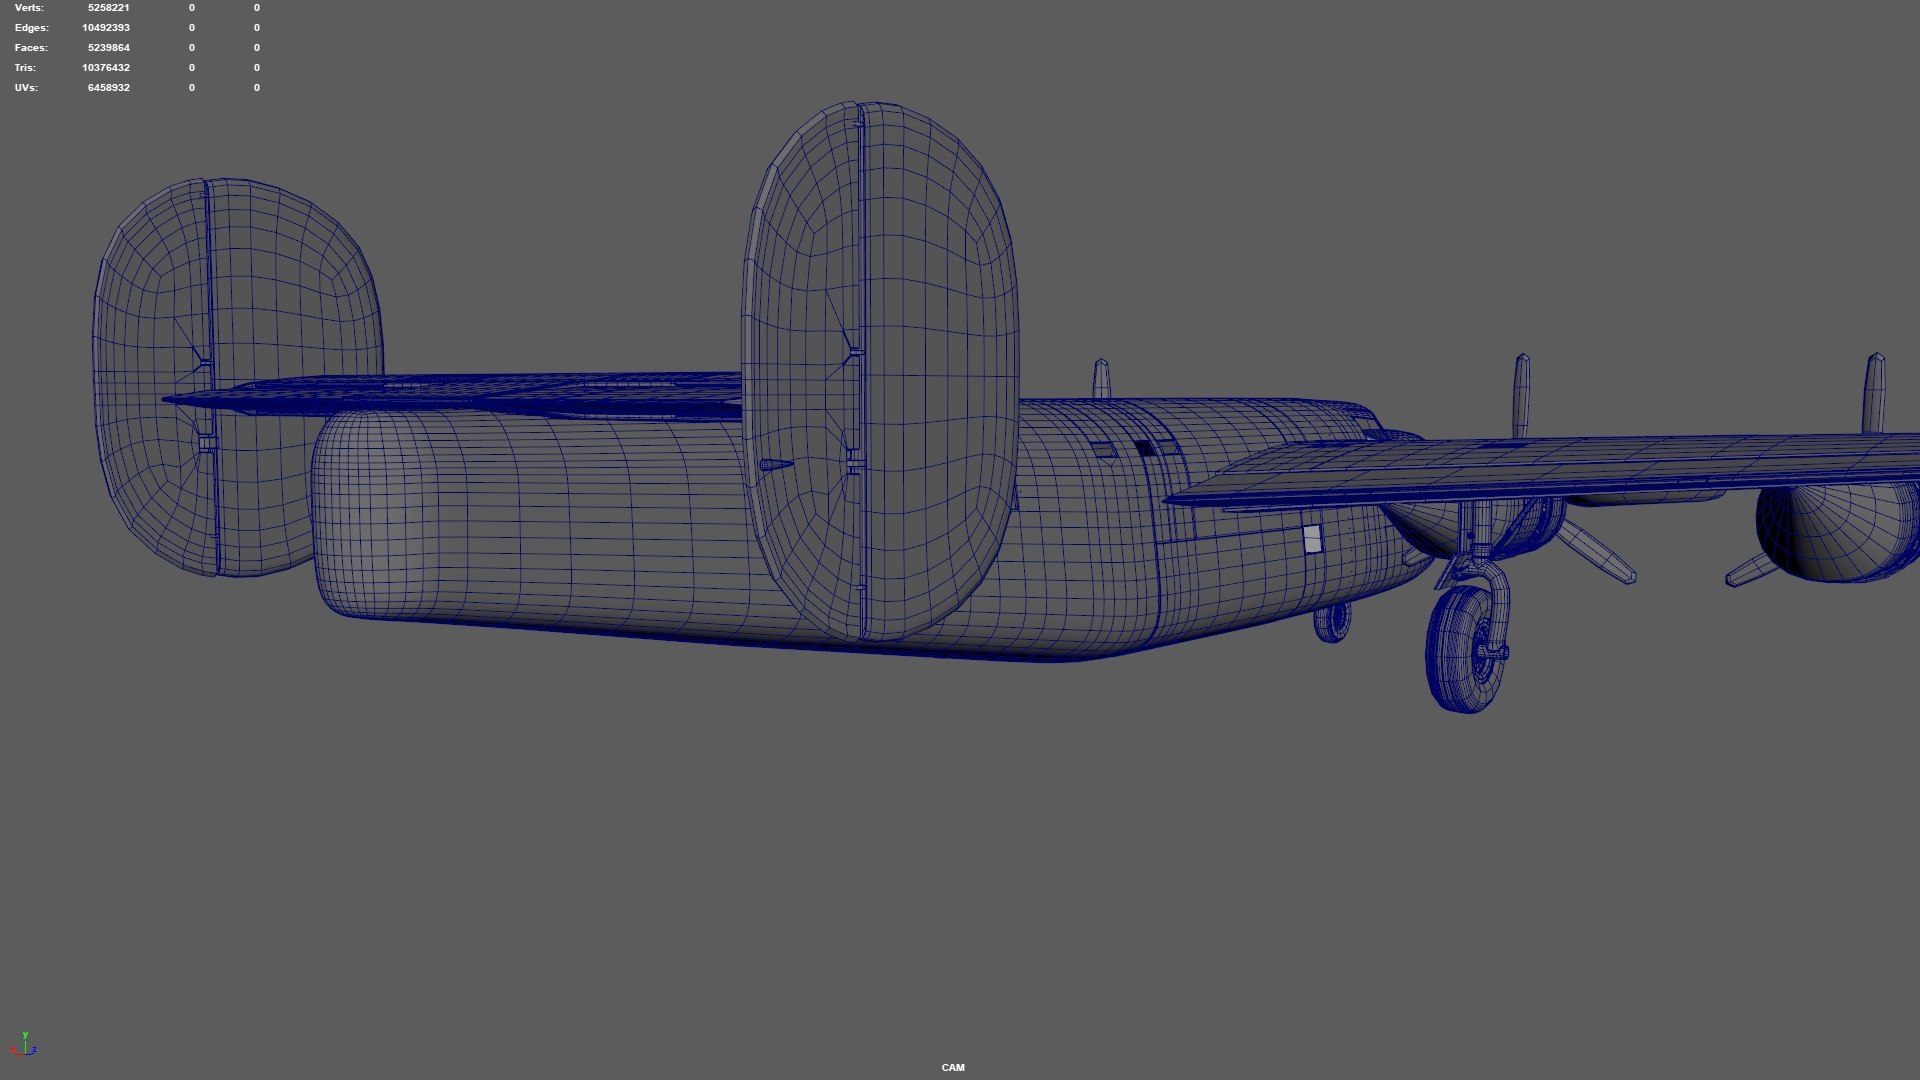Click the Edges count value 10492393
Image resolution: width=1920 pixels, height=1080 pixels.
[x=105, y=28]
